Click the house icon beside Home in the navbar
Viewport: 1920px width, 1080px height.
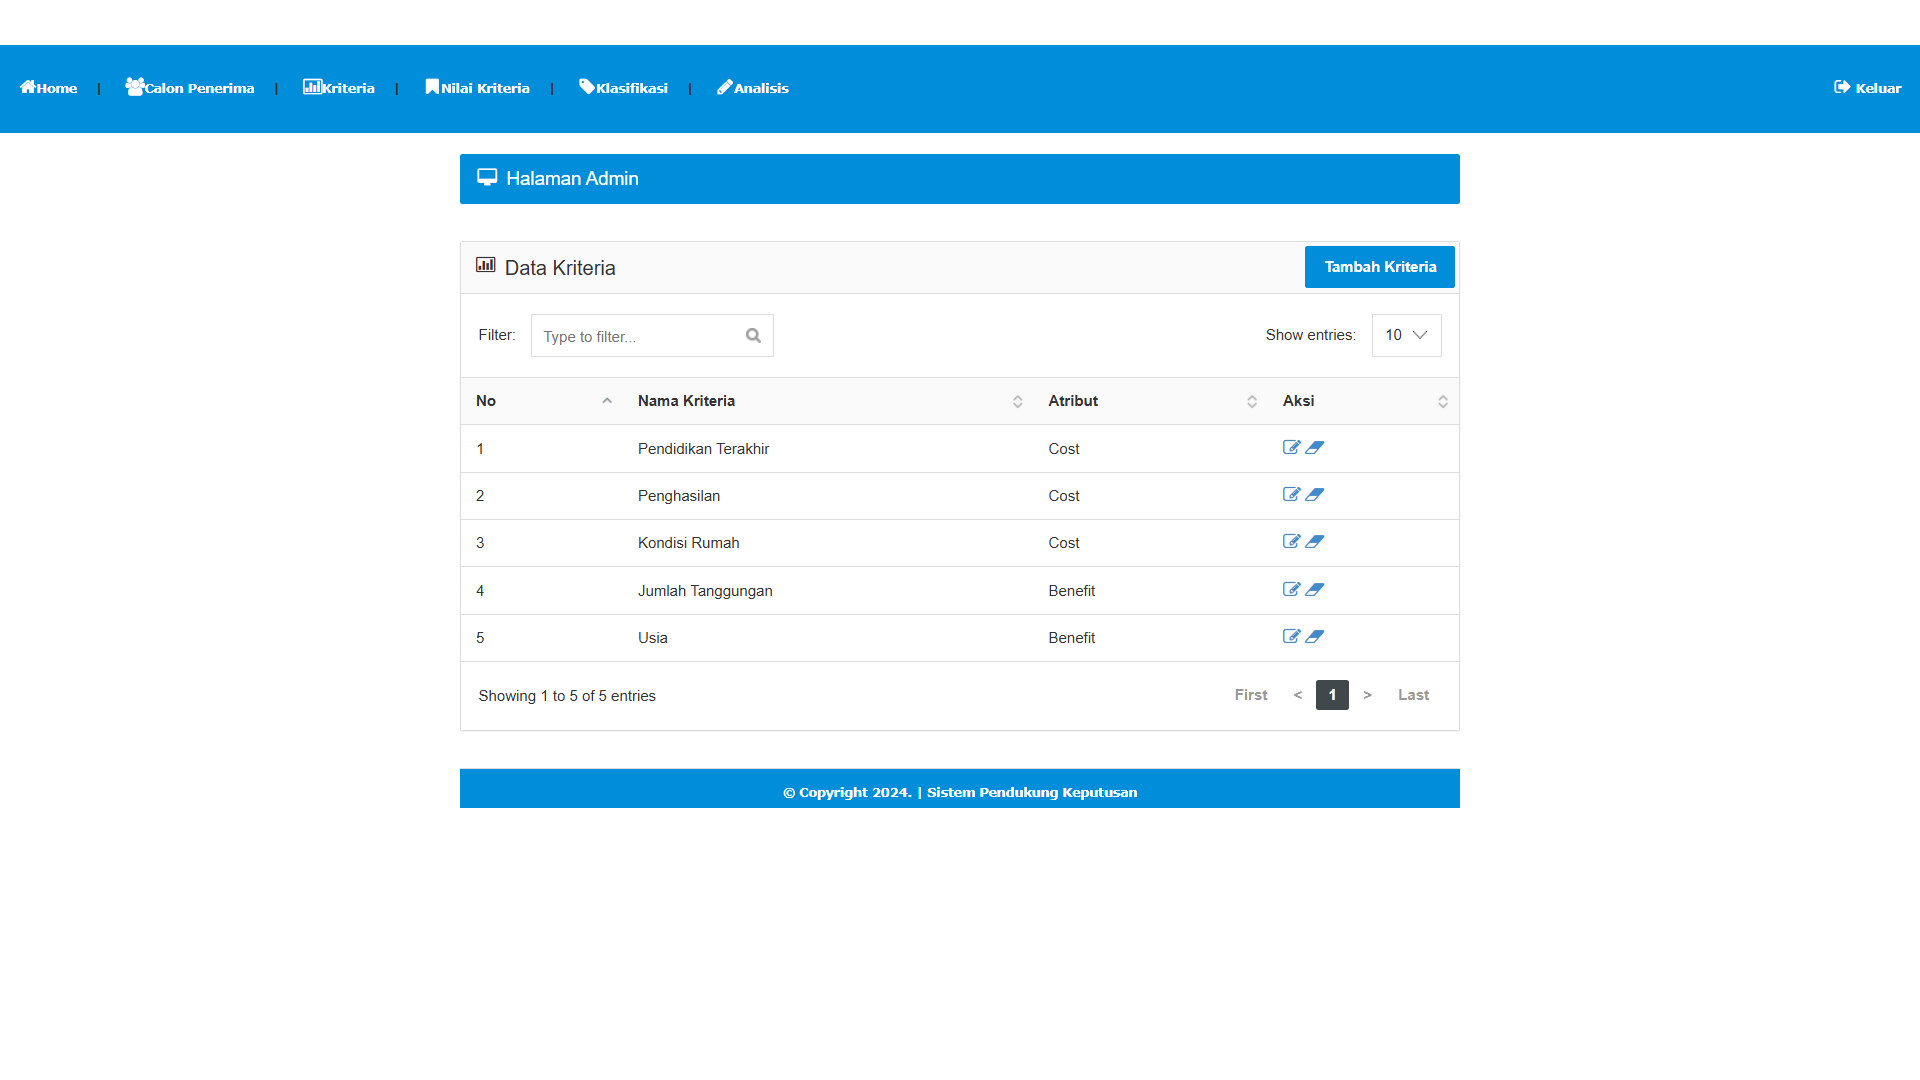click(x=28, y=87)
